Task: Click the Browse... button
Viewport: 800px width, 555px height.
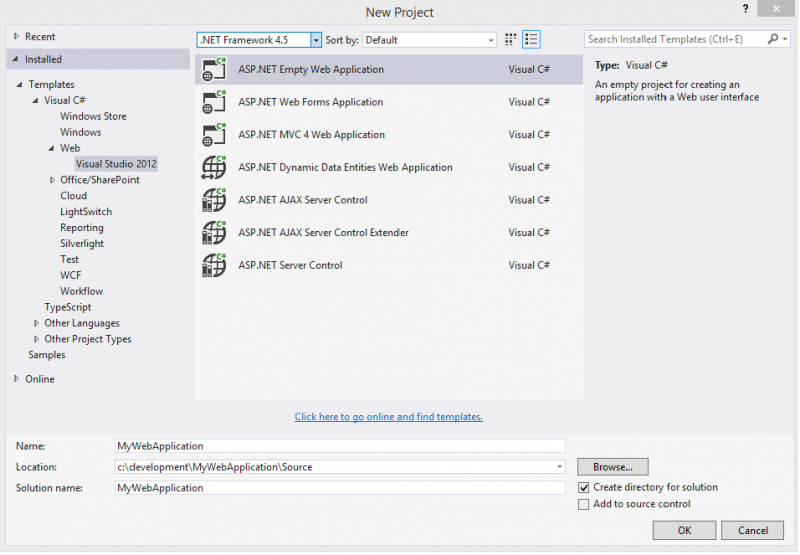Action: (613, 467)
